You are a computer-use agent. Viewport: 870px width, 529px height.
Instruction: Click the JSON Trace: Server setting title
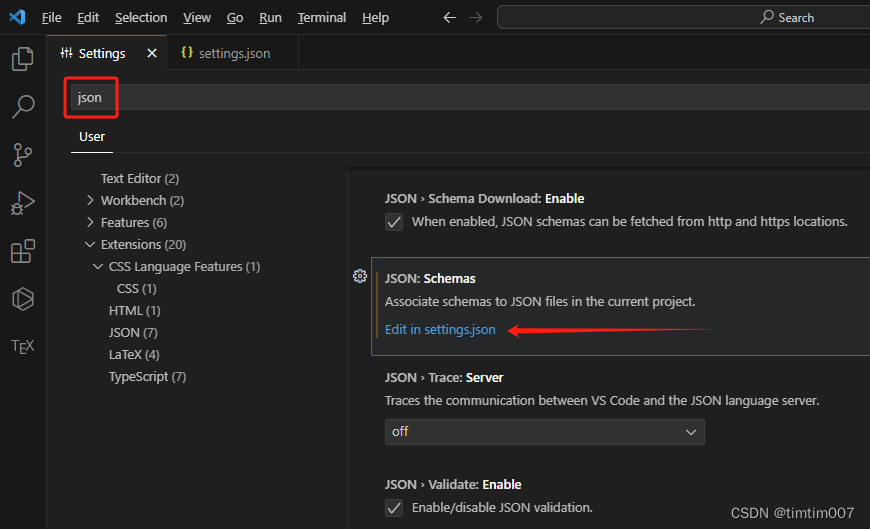tap(444, 377)
